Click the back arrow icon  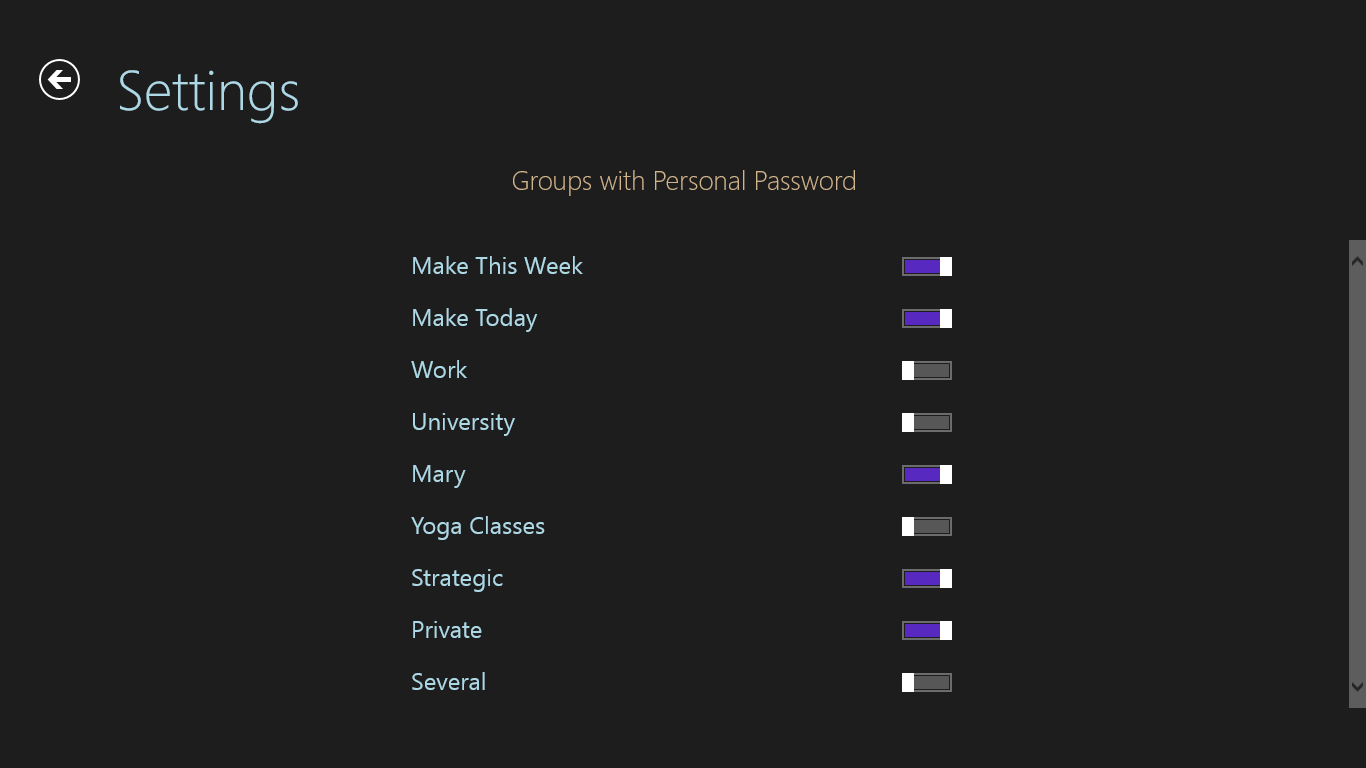click(x=59, y=80)
